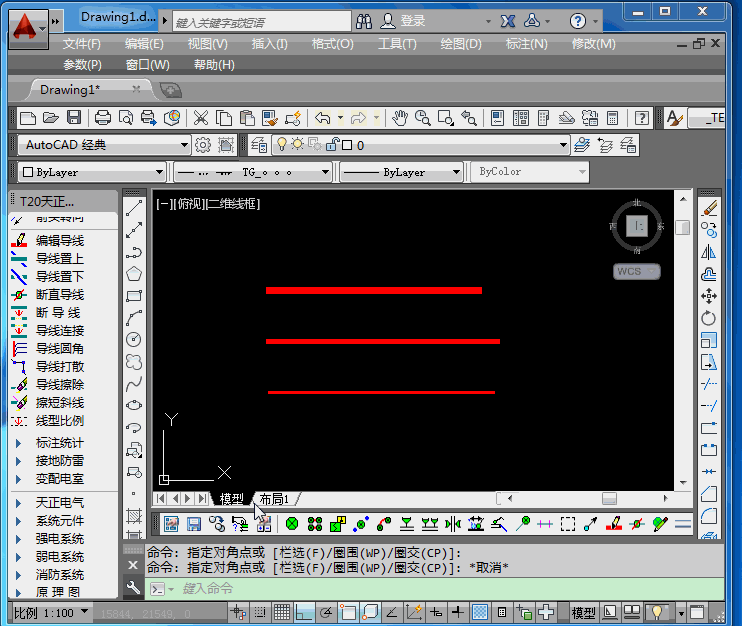This screenshot has height=626, width=742.
Task: Toggle the layer lightbulb on/off icon
Action: tap(282, 145)
